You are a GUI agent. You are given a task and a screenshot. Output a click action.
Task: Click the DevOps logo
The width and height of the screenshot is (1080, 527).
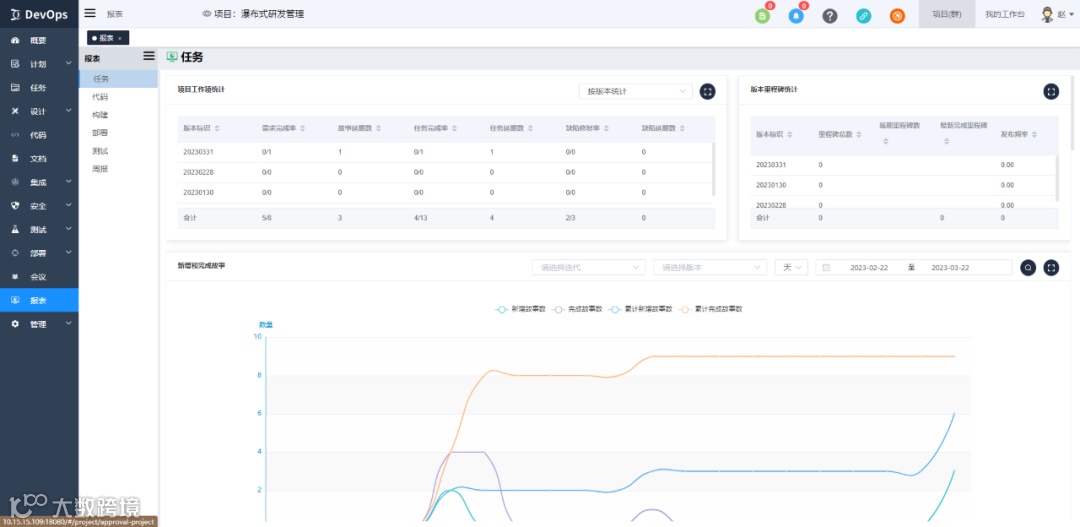pos(39,14)
